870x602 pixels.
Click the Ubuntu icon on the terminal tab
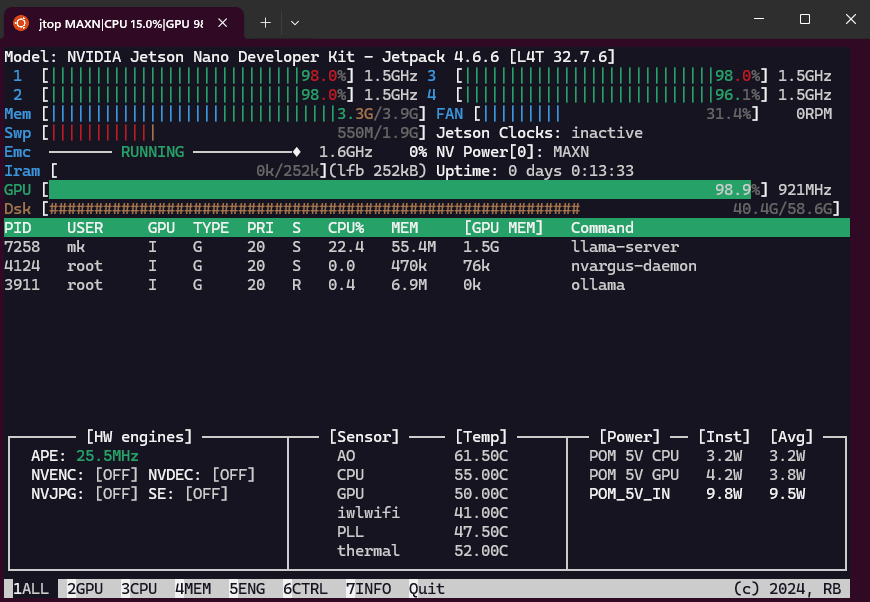pyautogui.click(x=21, y=23)
